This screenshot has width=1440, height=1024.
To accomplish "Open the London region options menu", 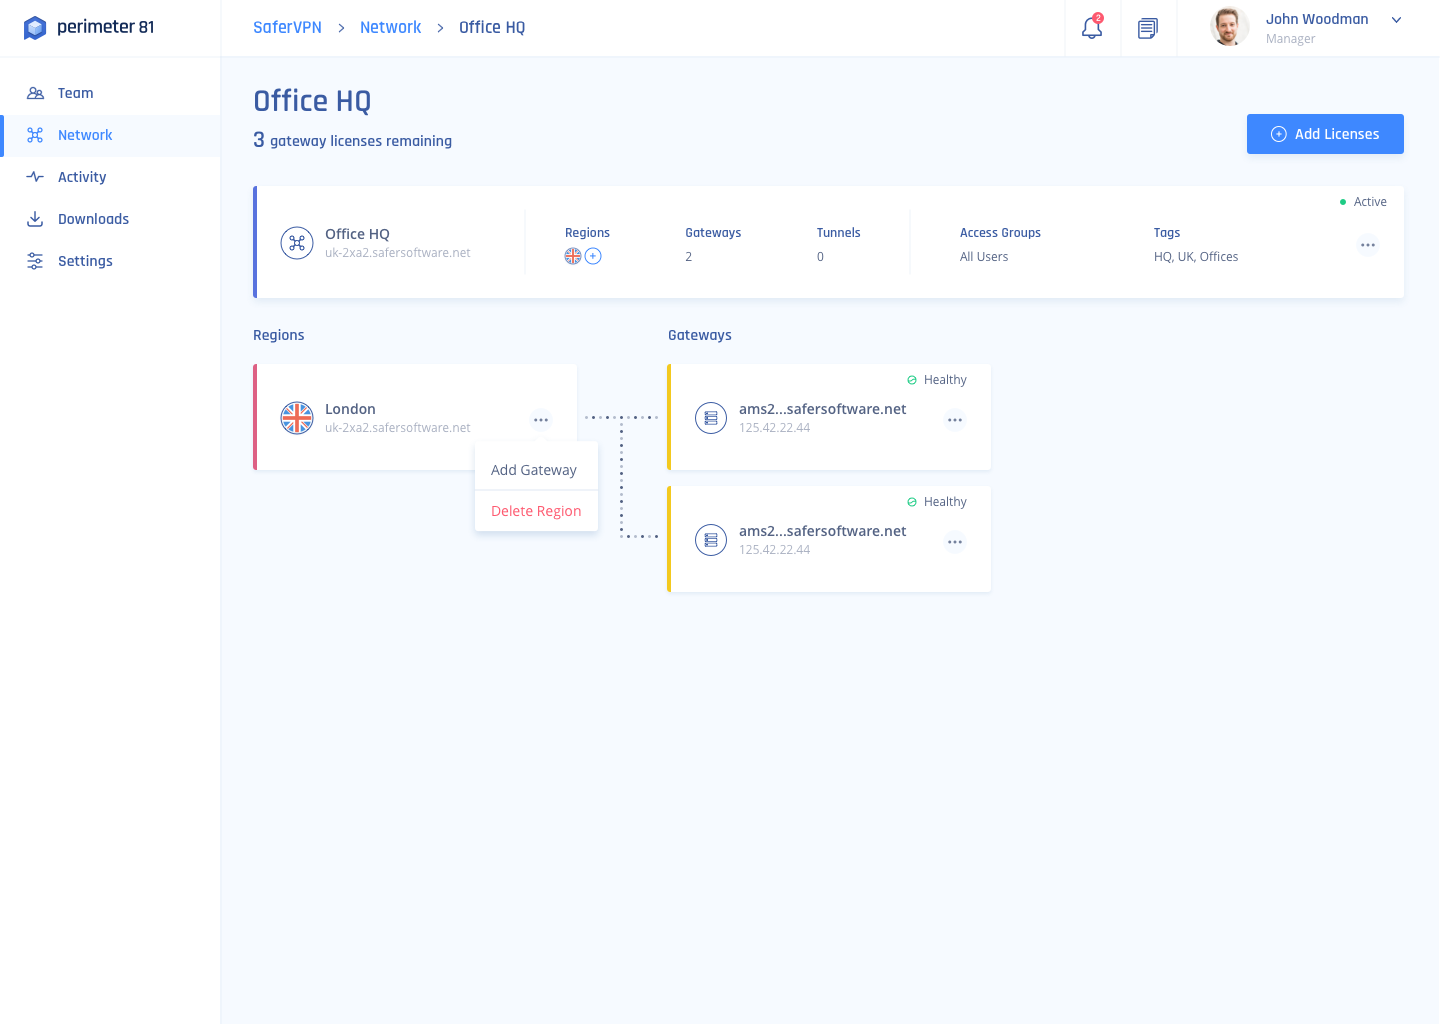I will point(541,420).
